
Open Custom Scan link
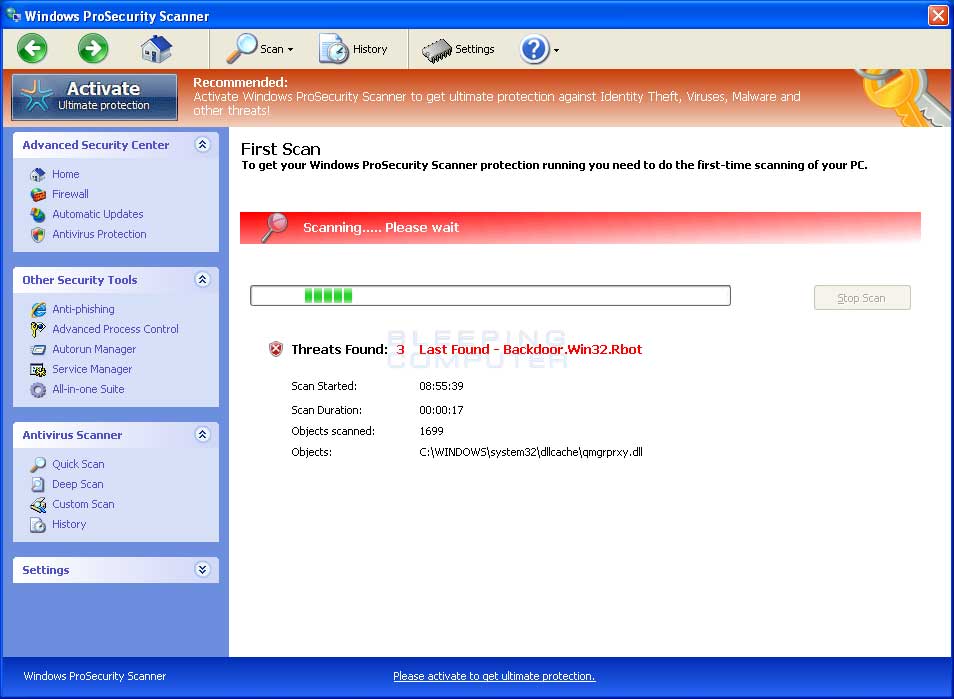pyautogui.click(x=83, y=504)
